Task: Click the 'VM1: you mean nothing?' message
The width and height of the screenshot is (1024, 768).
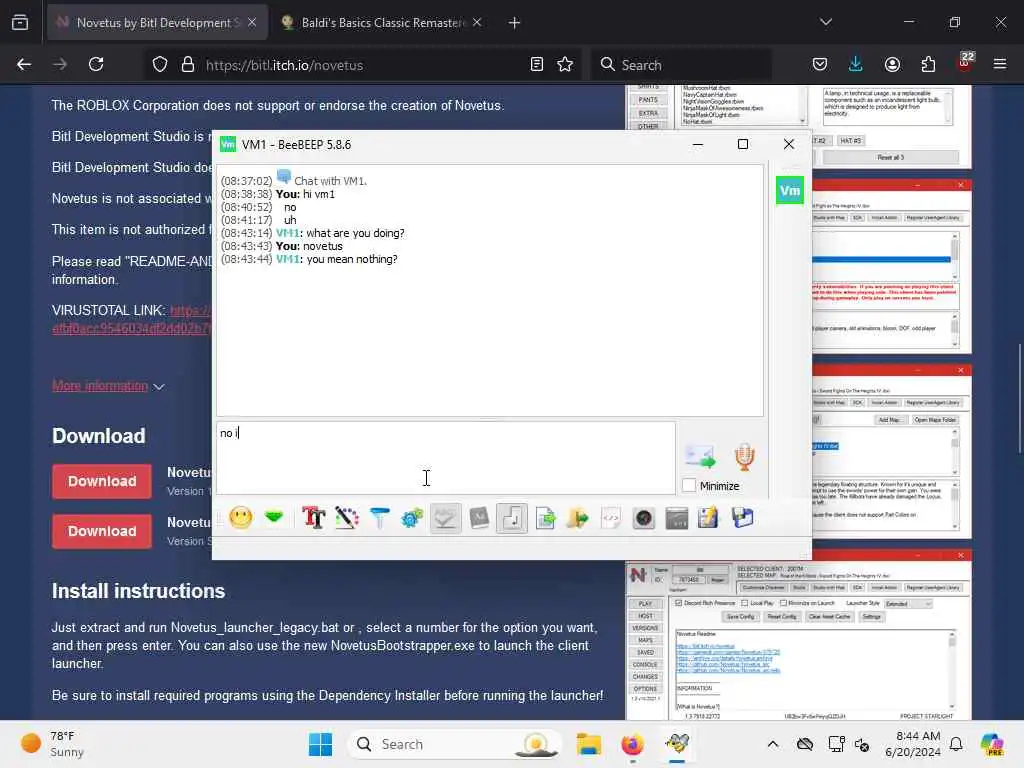Action: 337,259
